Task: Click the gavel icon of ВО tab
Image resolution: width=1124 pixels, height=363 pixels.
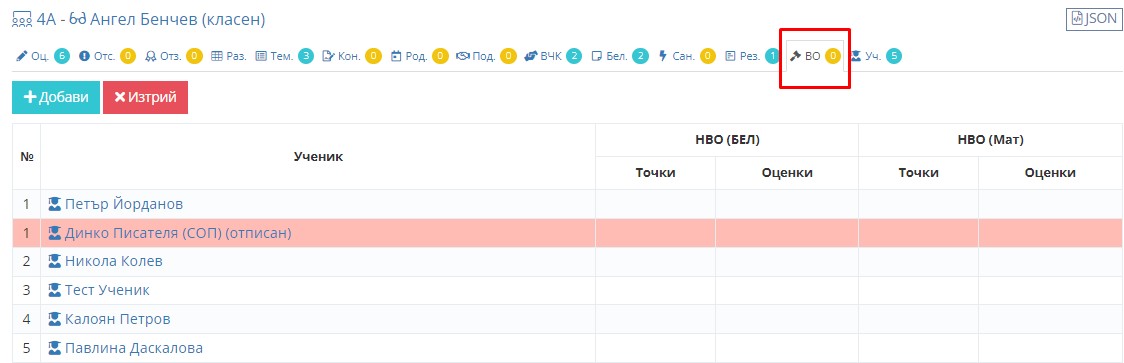Action: [795, 56]
